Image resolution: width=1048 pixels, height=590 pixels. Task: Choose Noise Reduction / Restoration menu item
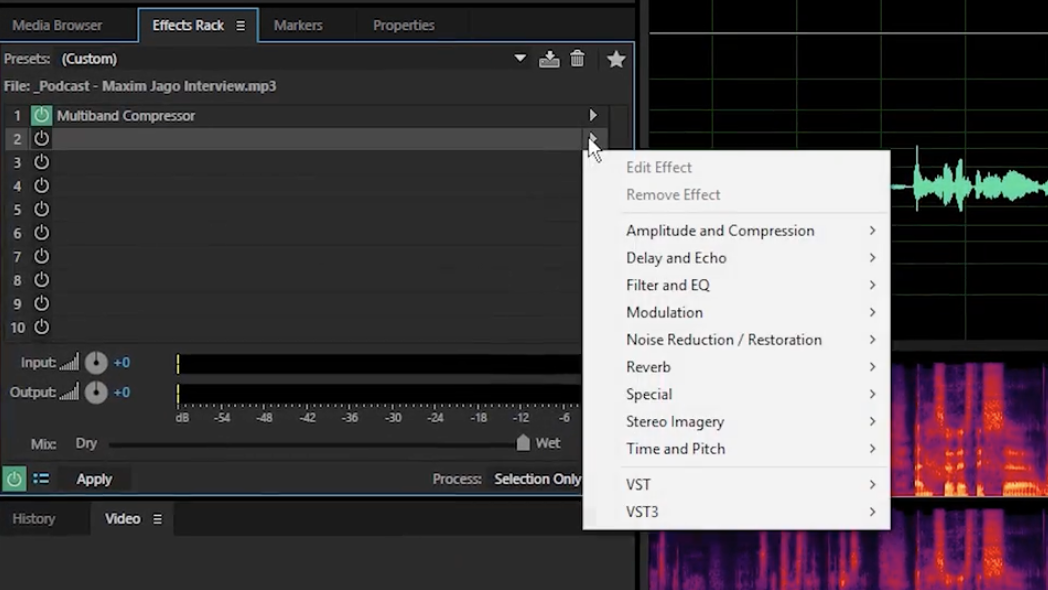tap(724, 340)
